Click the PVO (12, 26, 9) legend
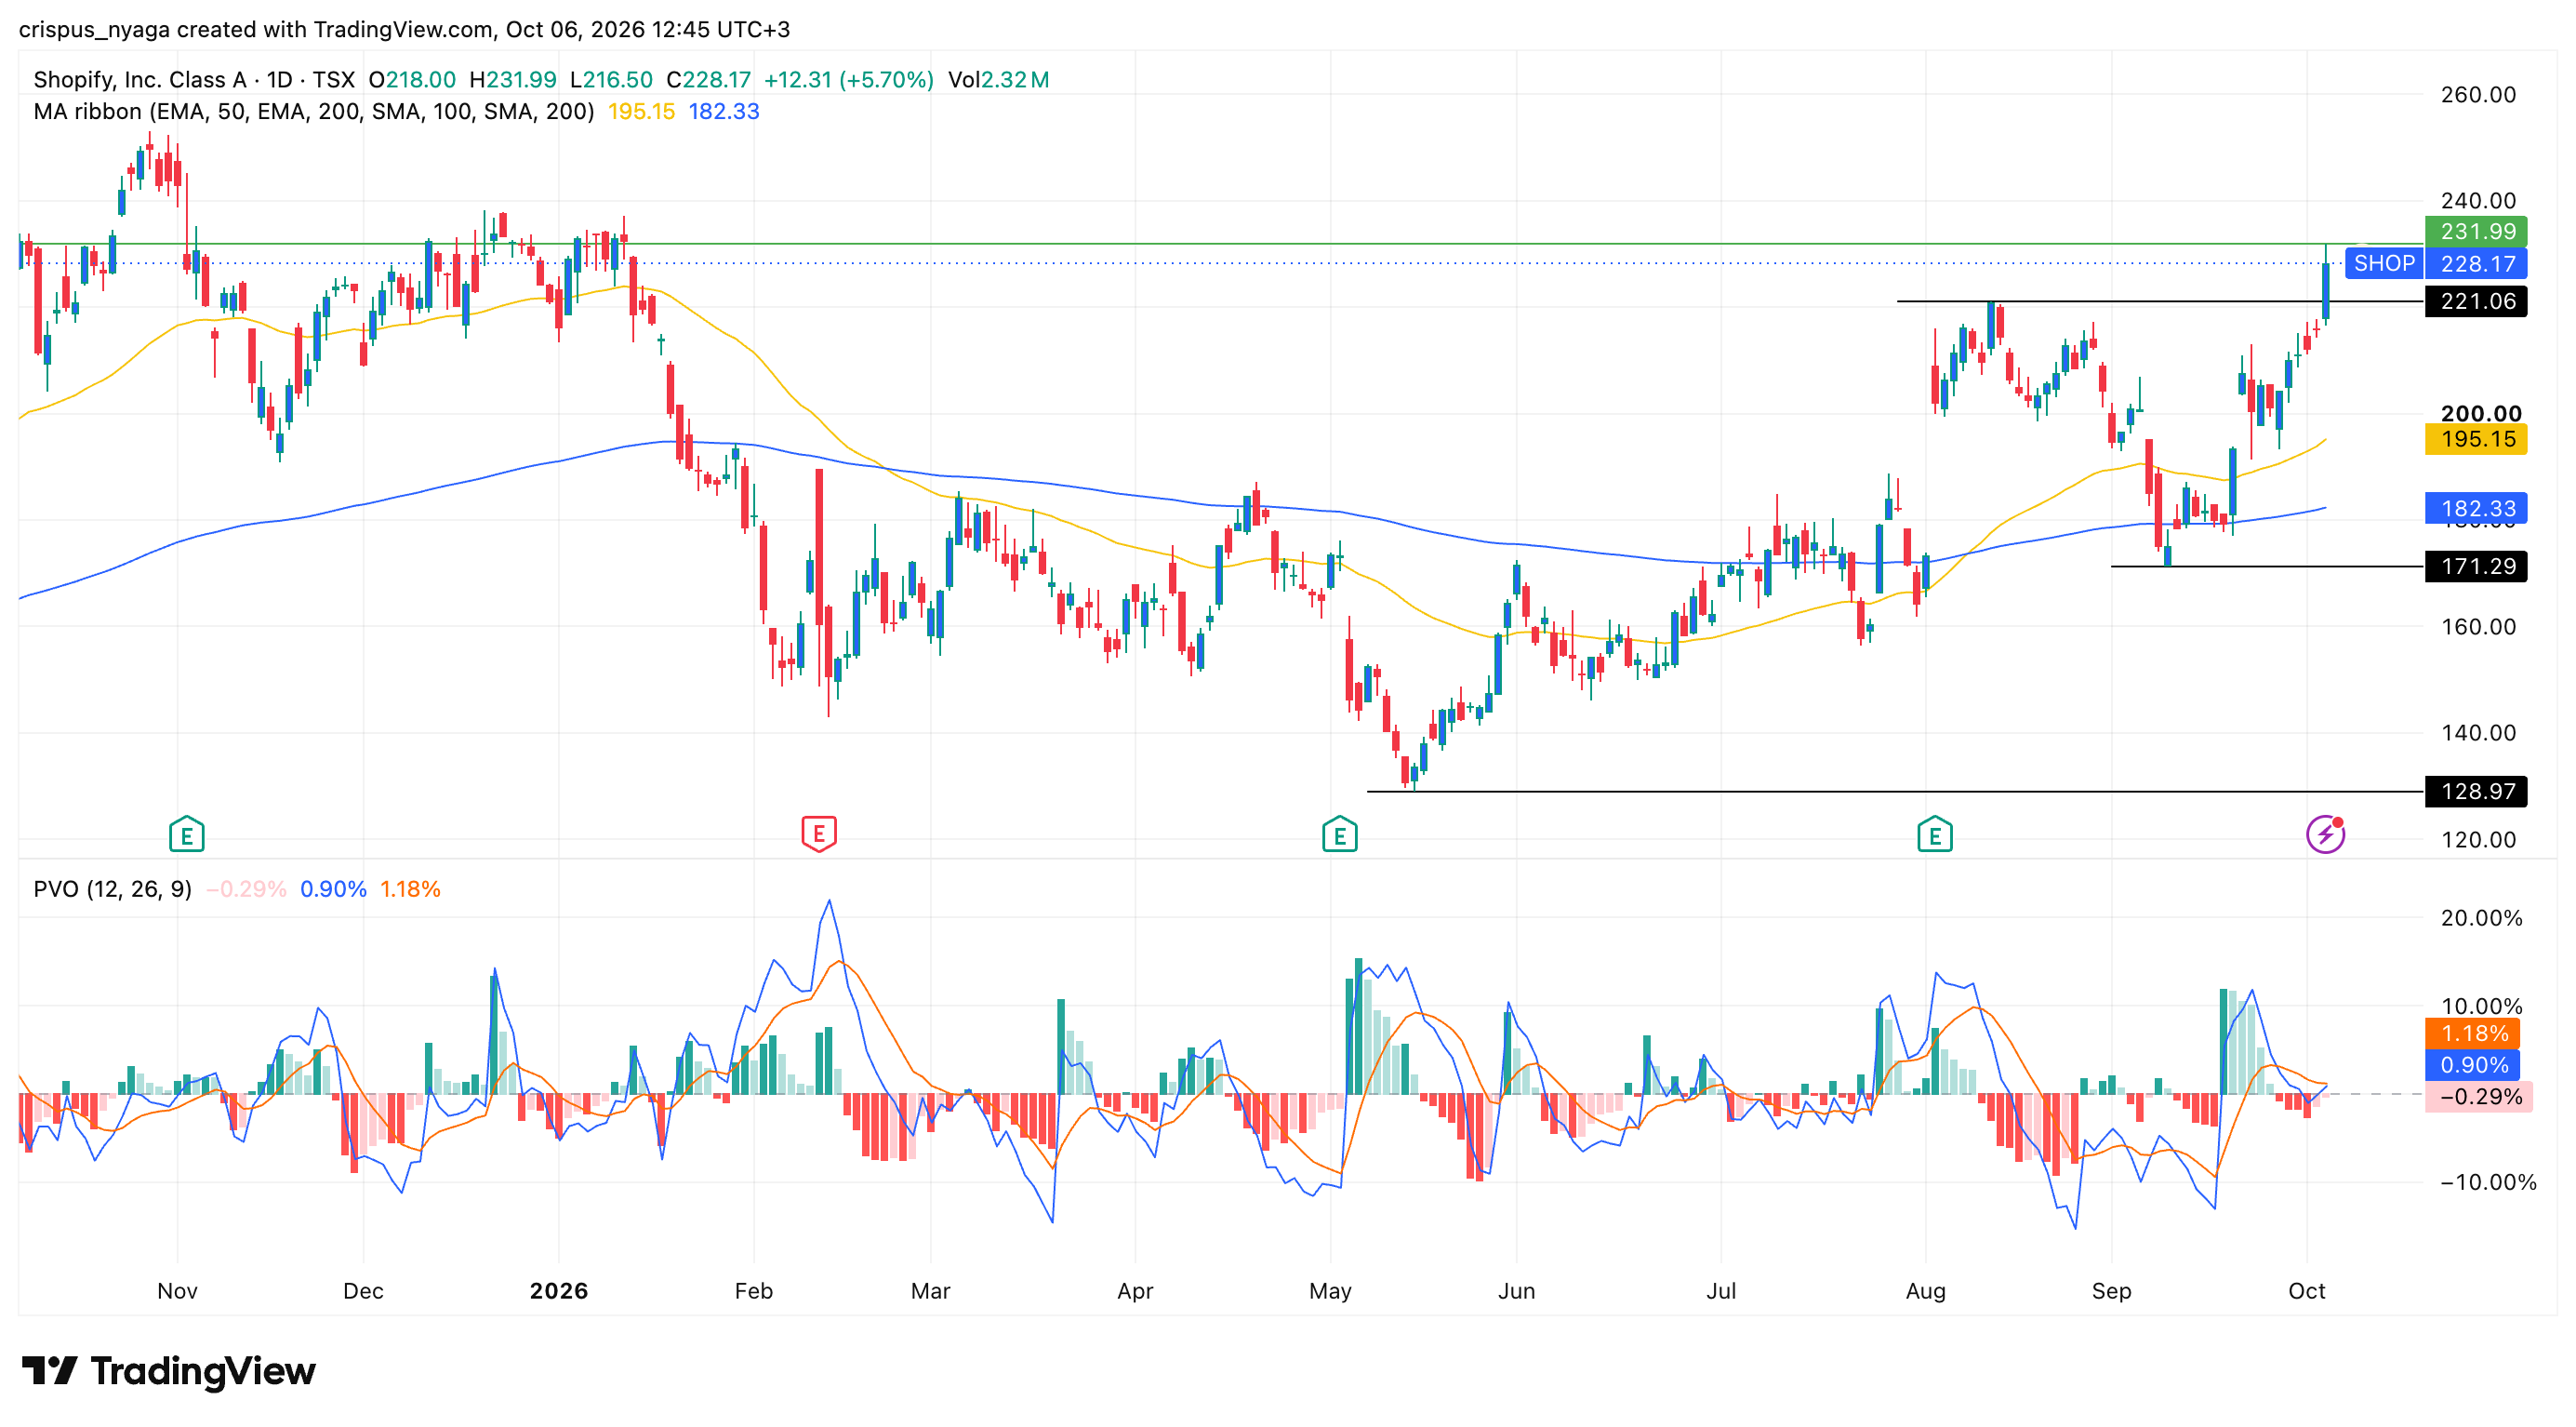This screenshot has width=2576, height=1427. (x=113, y=889)
